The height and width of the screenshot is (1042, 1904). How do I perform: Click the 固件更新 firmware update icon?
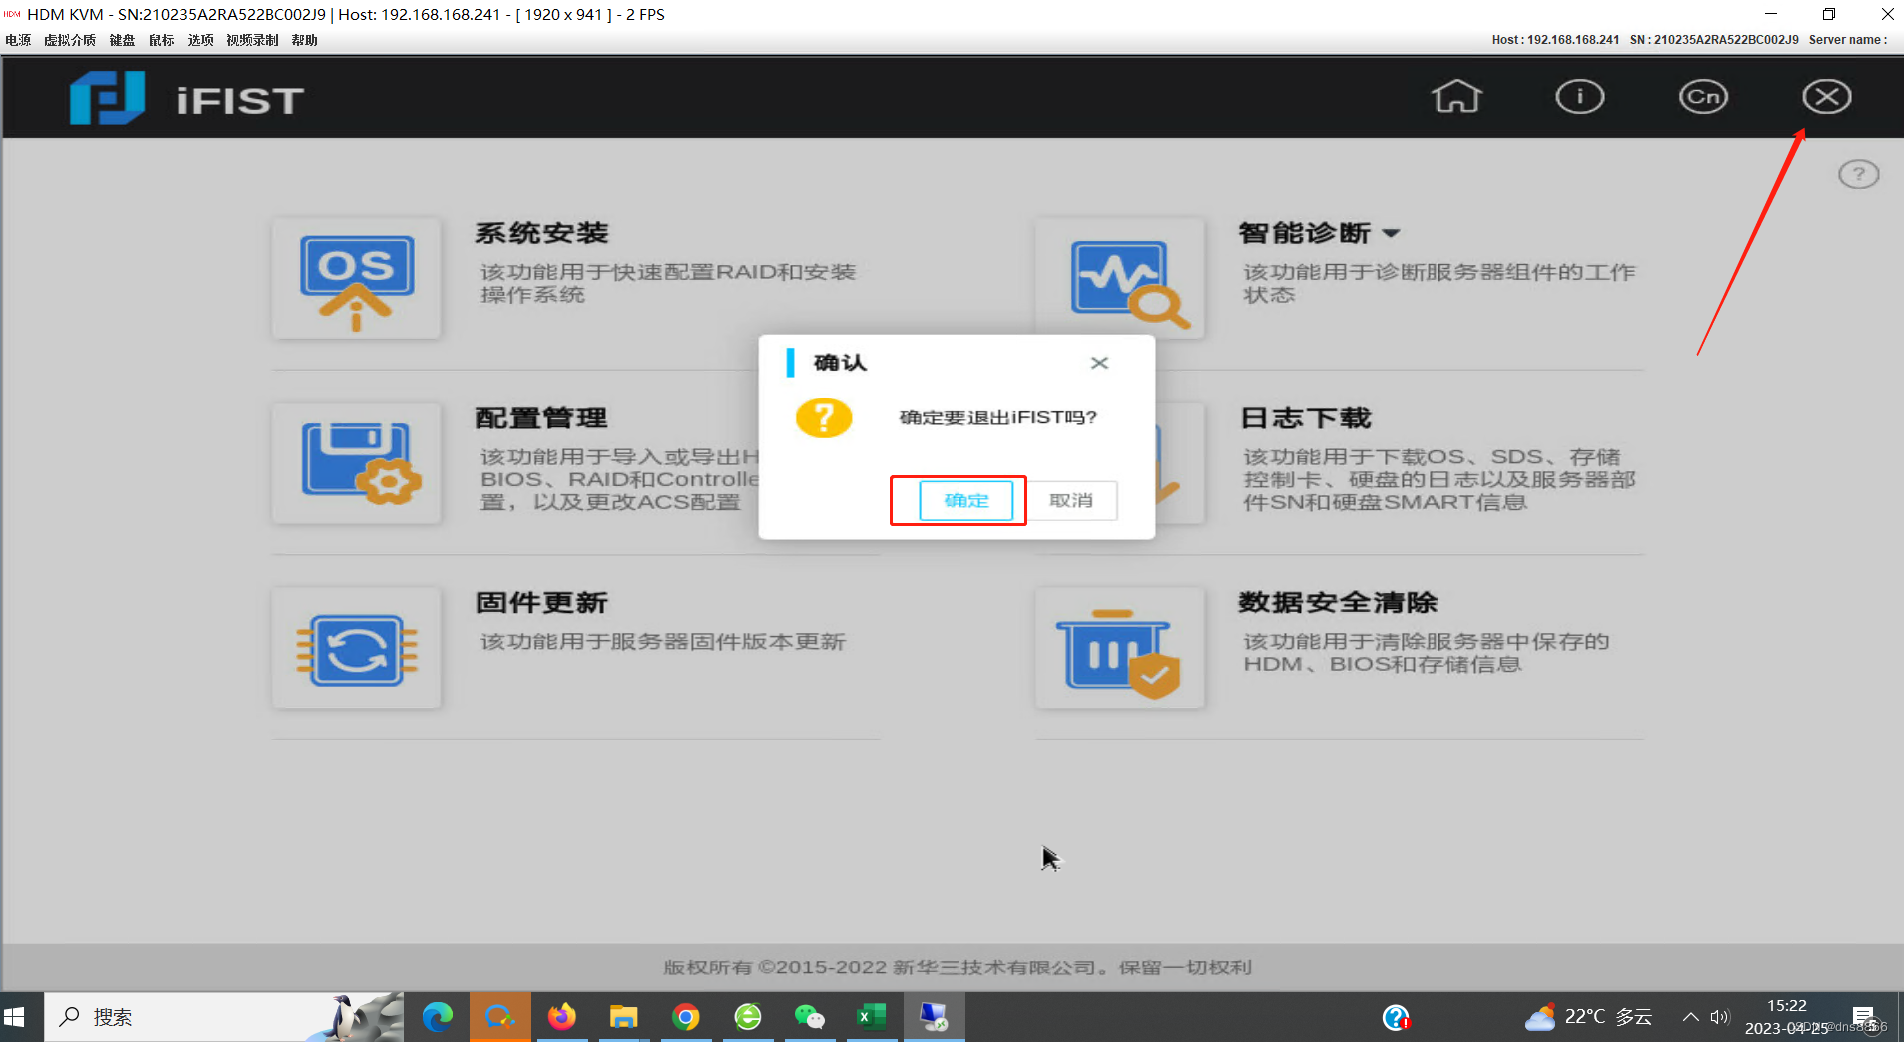(357, 648)
